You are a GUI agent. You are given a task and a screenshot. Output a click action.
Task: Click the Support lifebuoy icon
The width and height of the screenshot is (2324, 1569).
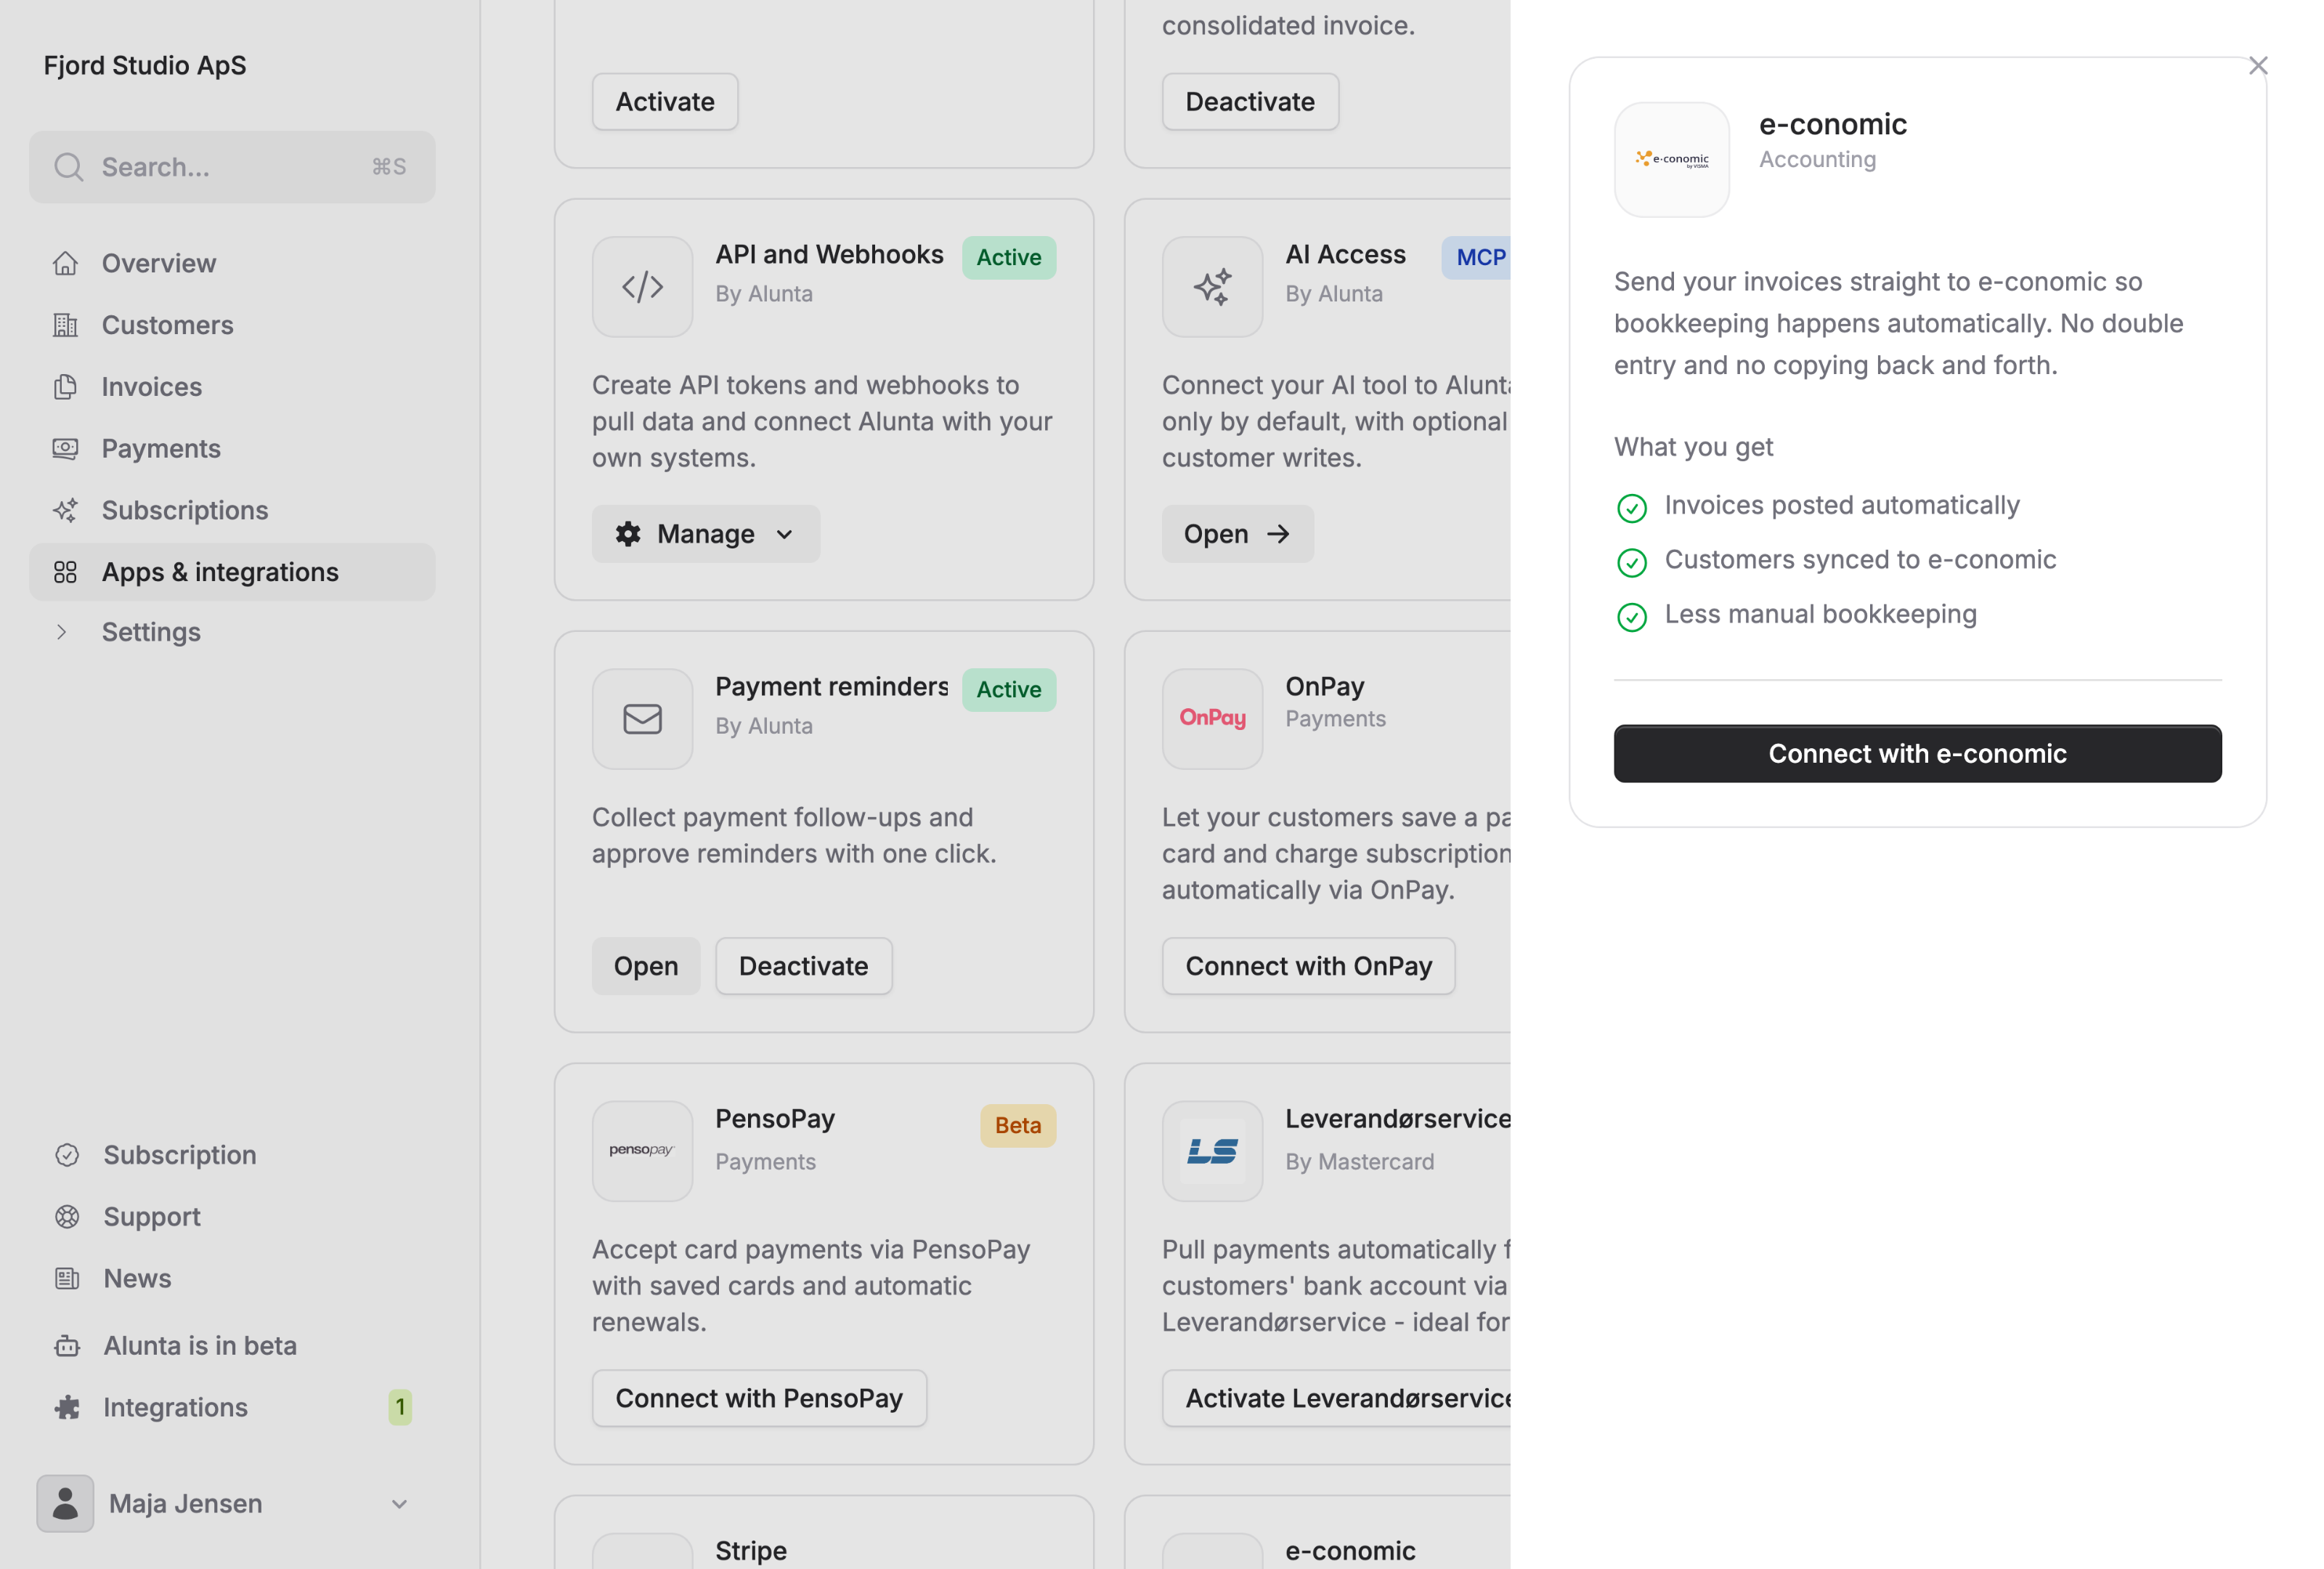(x=67, y=1217)
